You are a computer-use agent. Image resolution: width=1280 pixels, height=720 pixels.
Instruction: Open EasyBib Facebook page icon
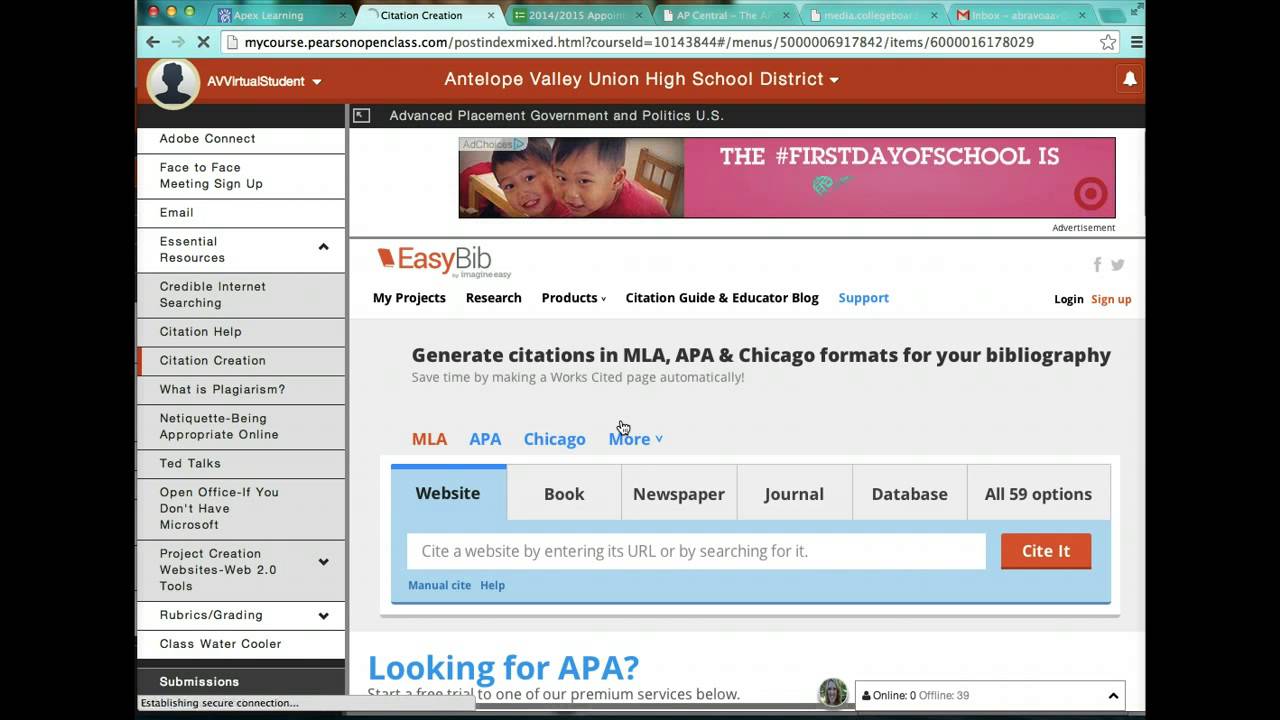pos(1097,265)
